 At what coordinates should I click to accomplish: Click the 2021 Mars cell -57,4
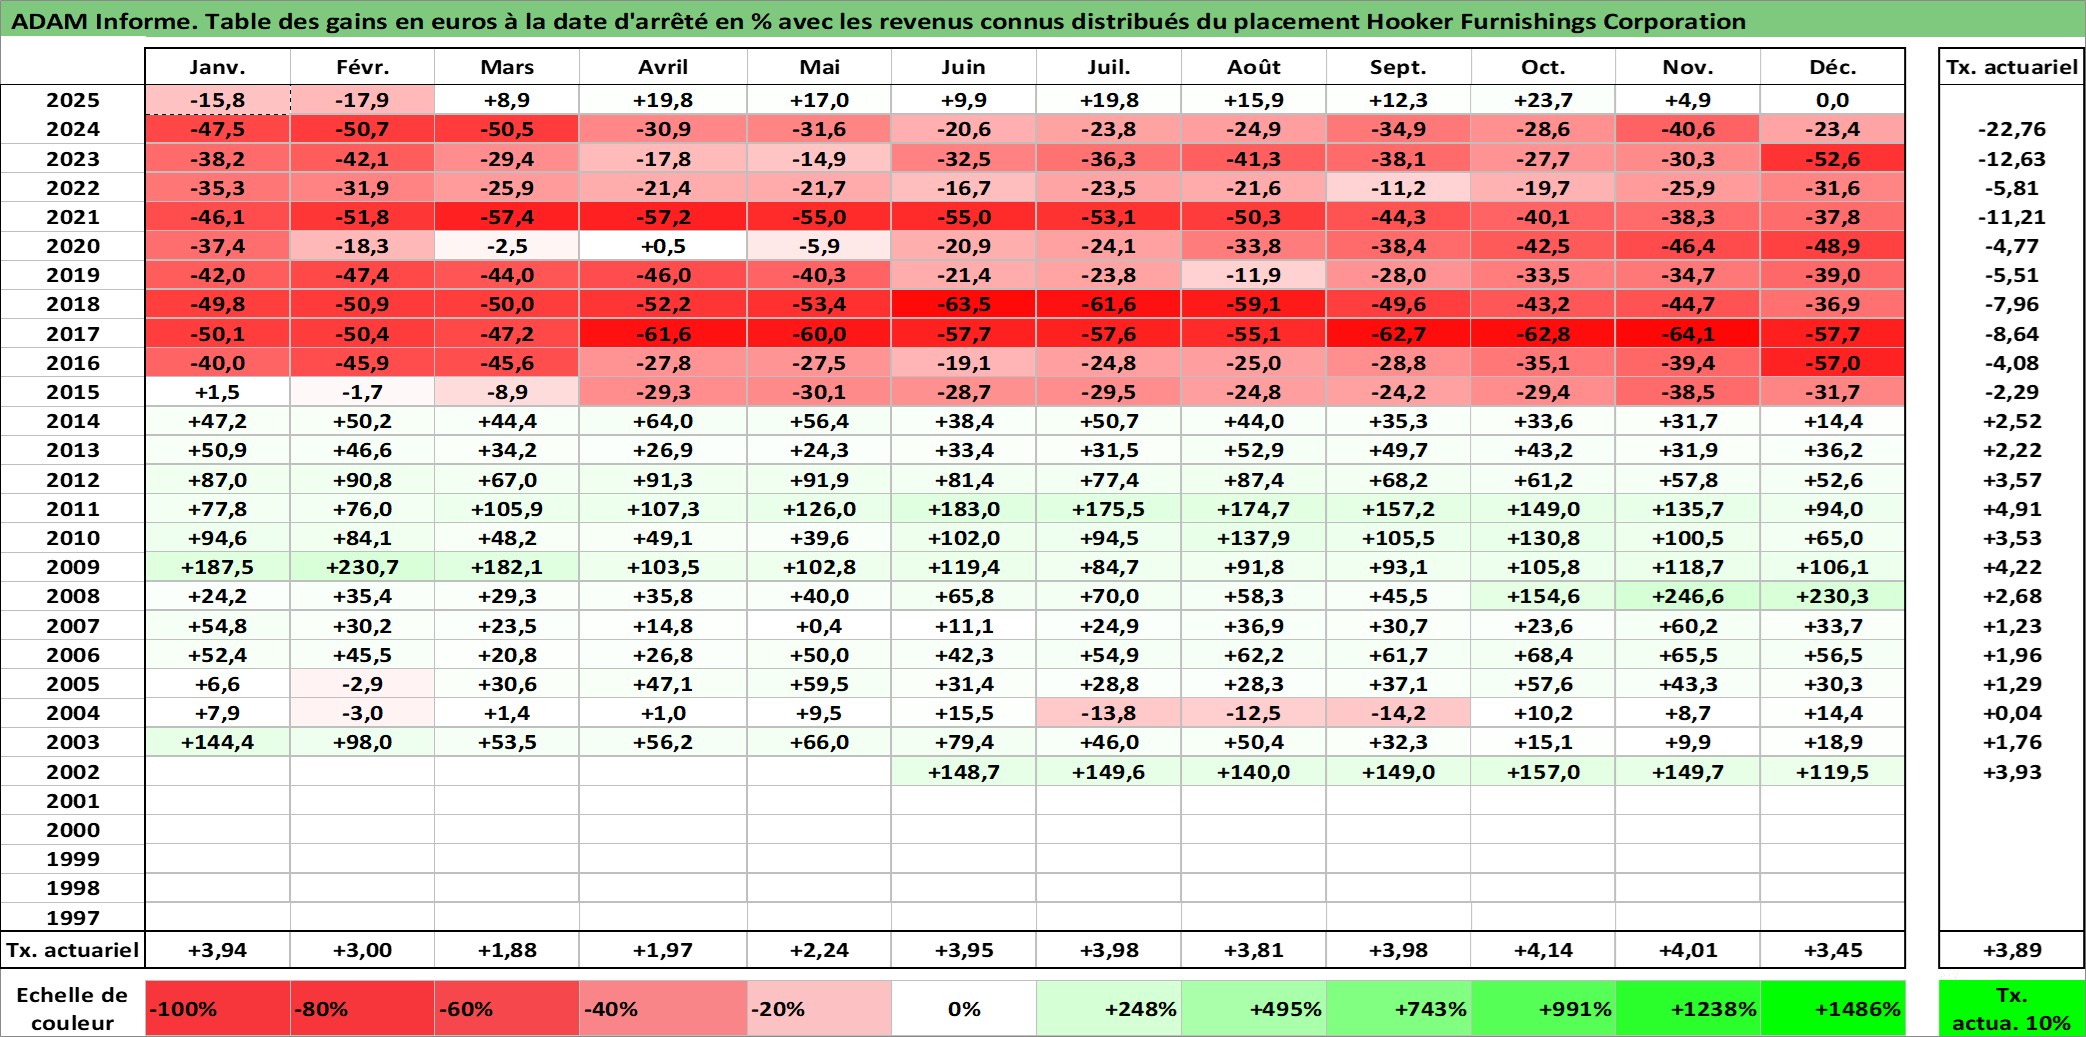(x=507, y=217)
